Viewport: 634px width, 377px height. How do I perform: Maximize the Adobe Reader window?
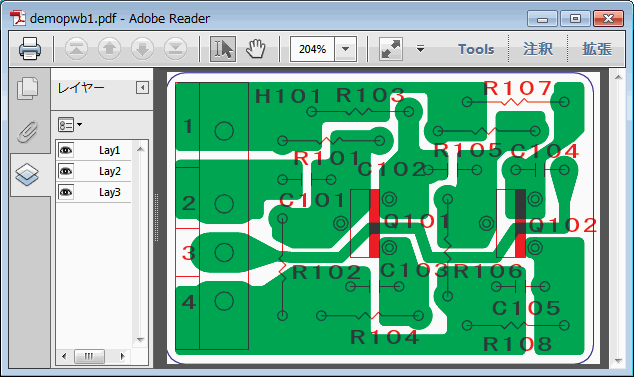[575, 19]
